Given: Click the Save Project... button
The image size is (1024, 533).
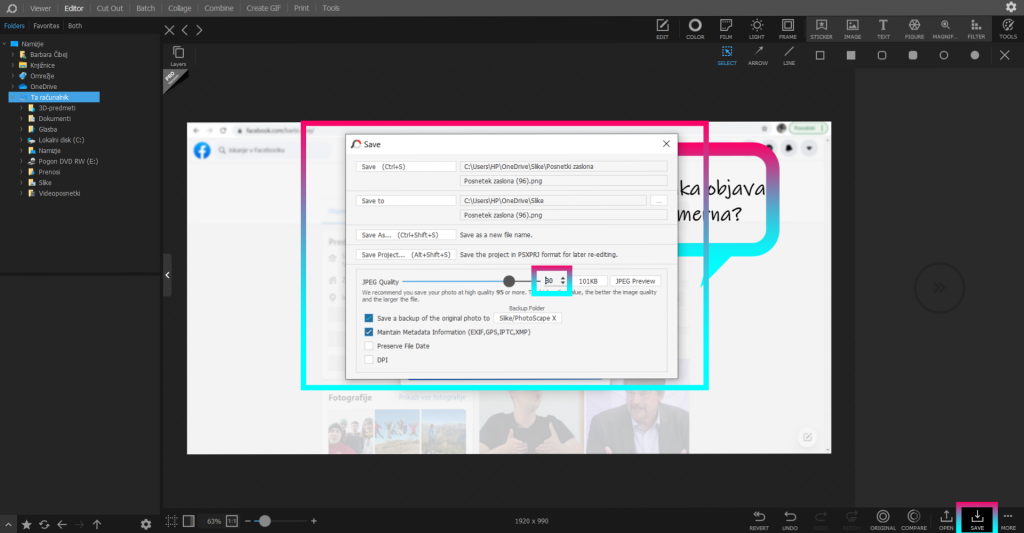Looking at the screenshot, I should coord(406,255).
